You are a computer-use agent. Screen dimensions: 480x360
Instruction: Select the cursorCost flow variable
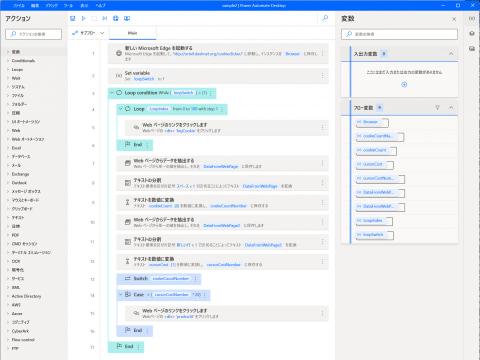[x=375, y=164]
